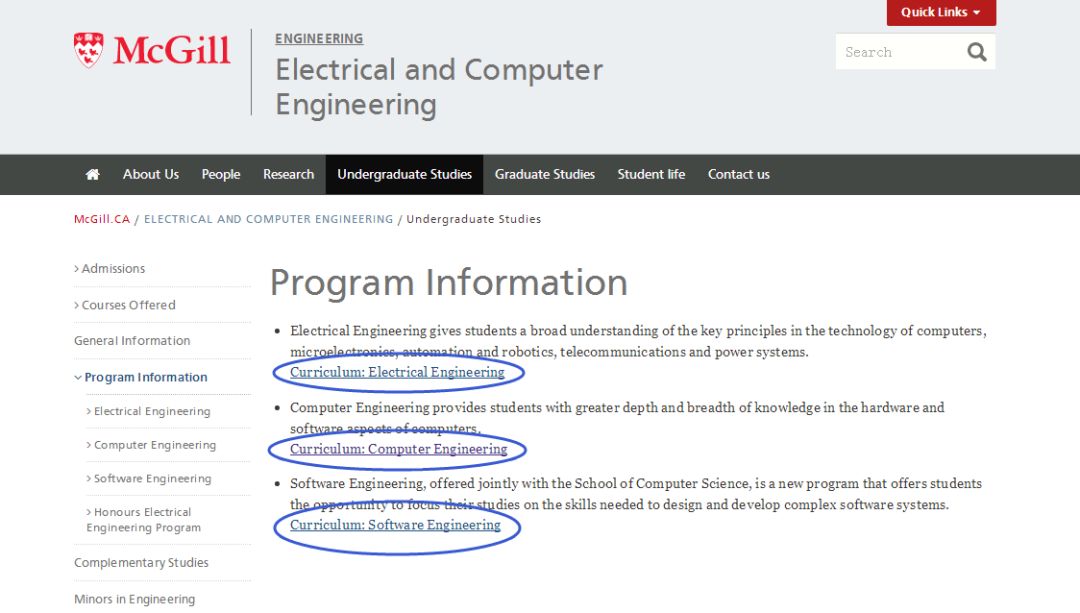Open the About Us menu item
The image size is (1080, 613).
pos(151,174)
